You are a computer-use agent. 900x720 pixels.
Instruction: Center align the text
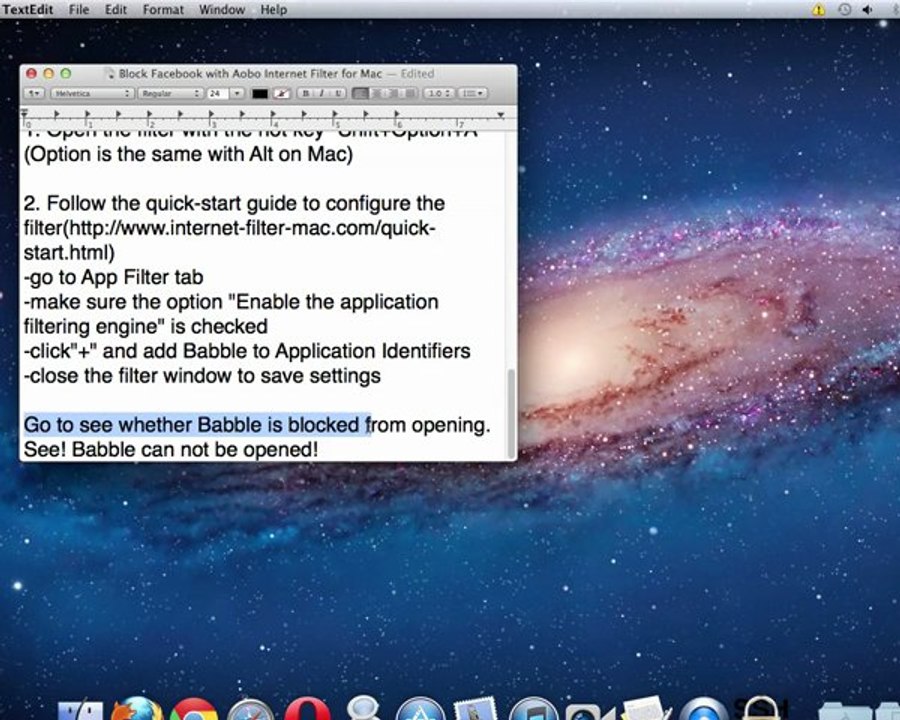[x=377, y=93]
